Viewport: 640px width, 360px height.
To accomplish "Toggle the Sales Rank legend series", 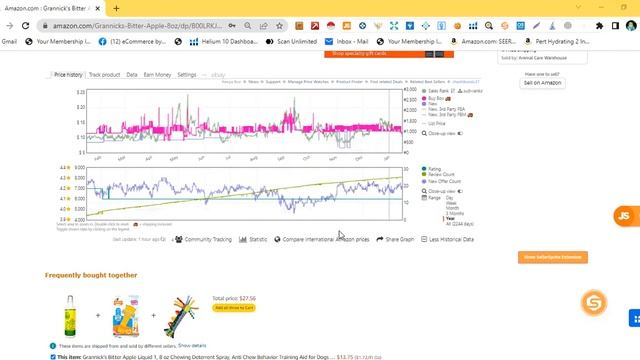I will coord(438,91).
